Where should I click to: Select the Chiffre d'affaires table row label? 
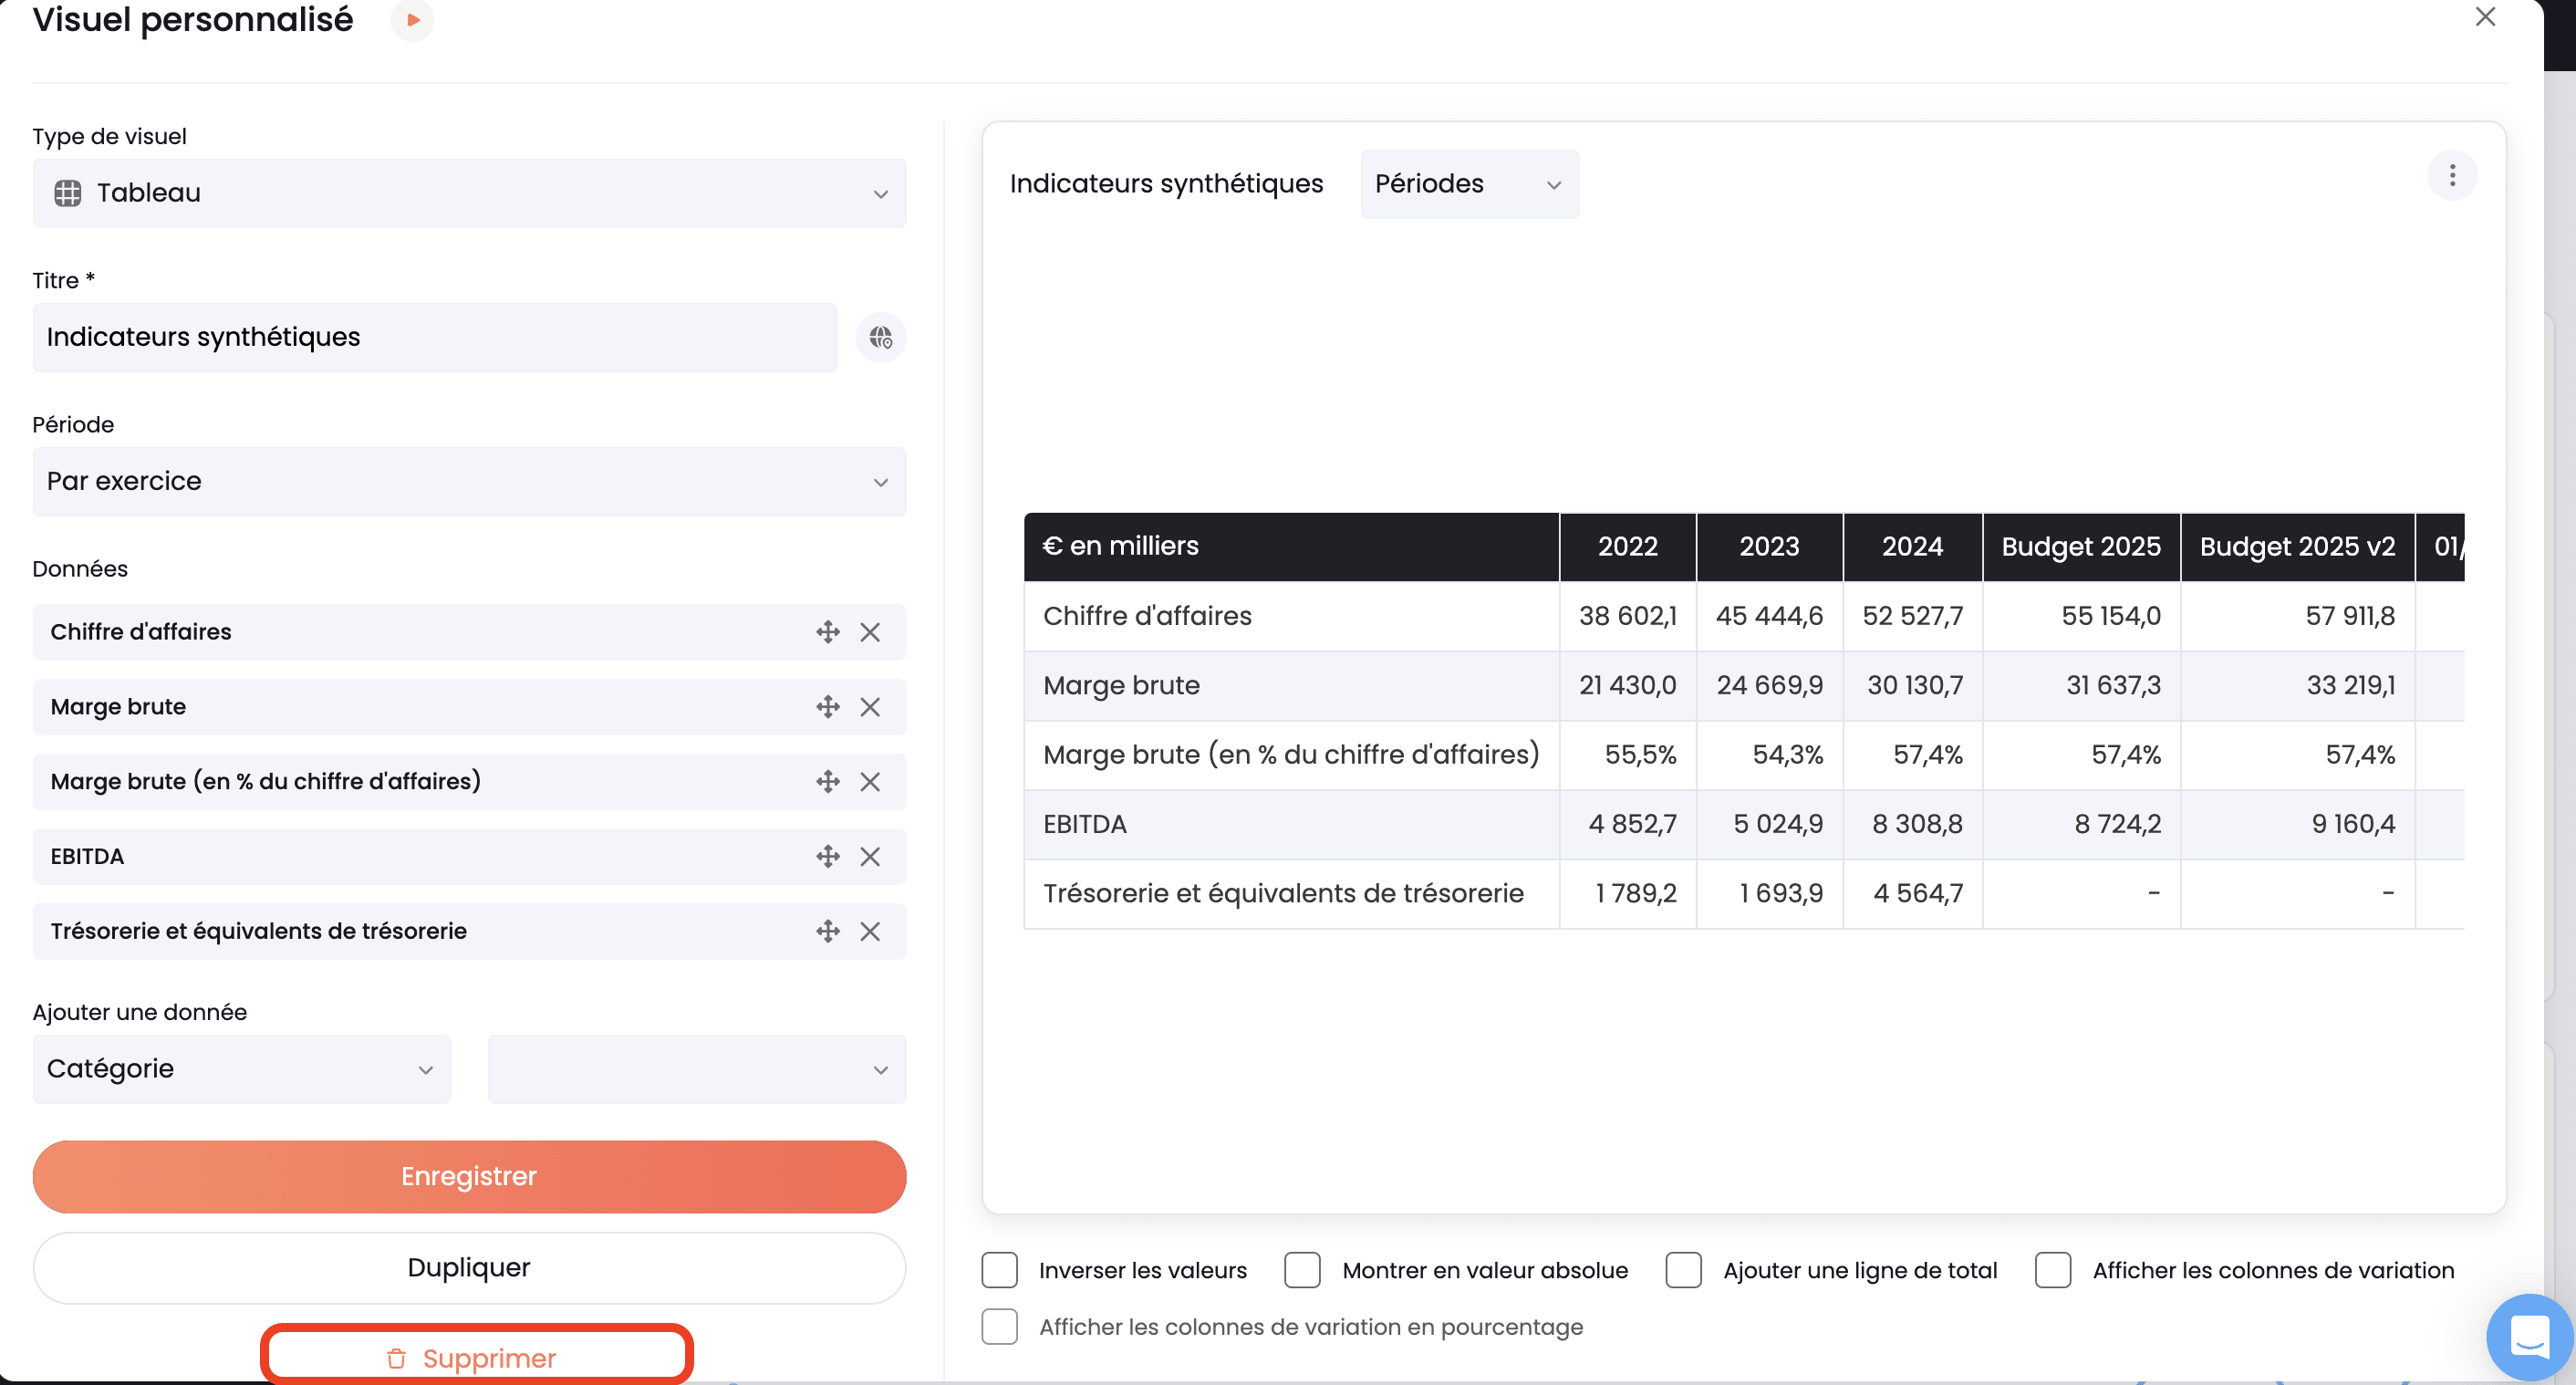click(1147, 616)
